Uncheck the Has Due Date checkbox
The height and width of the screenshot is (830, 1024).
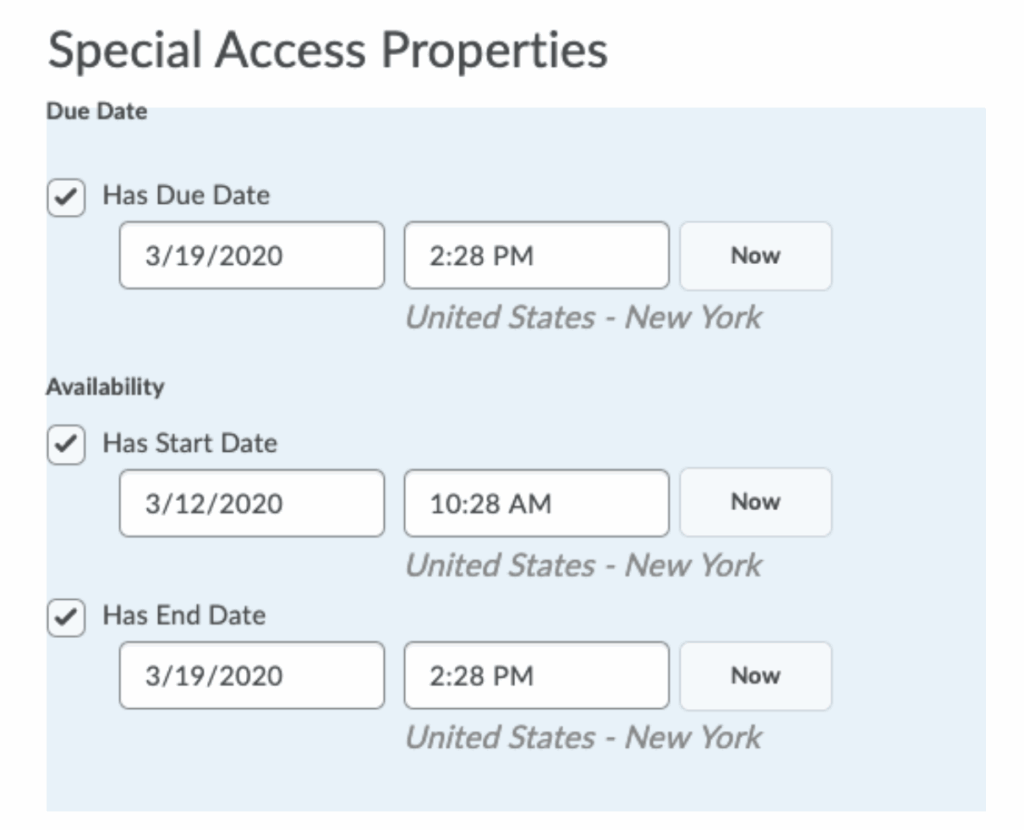click(66, 197)
